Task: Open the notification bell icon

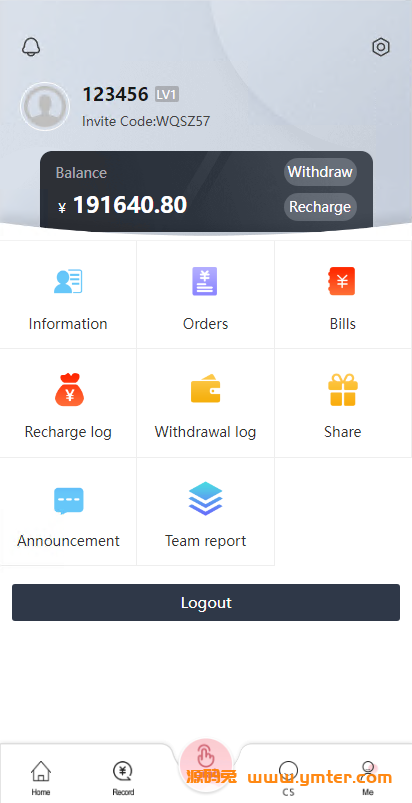Action: click(x=31, y=47)
